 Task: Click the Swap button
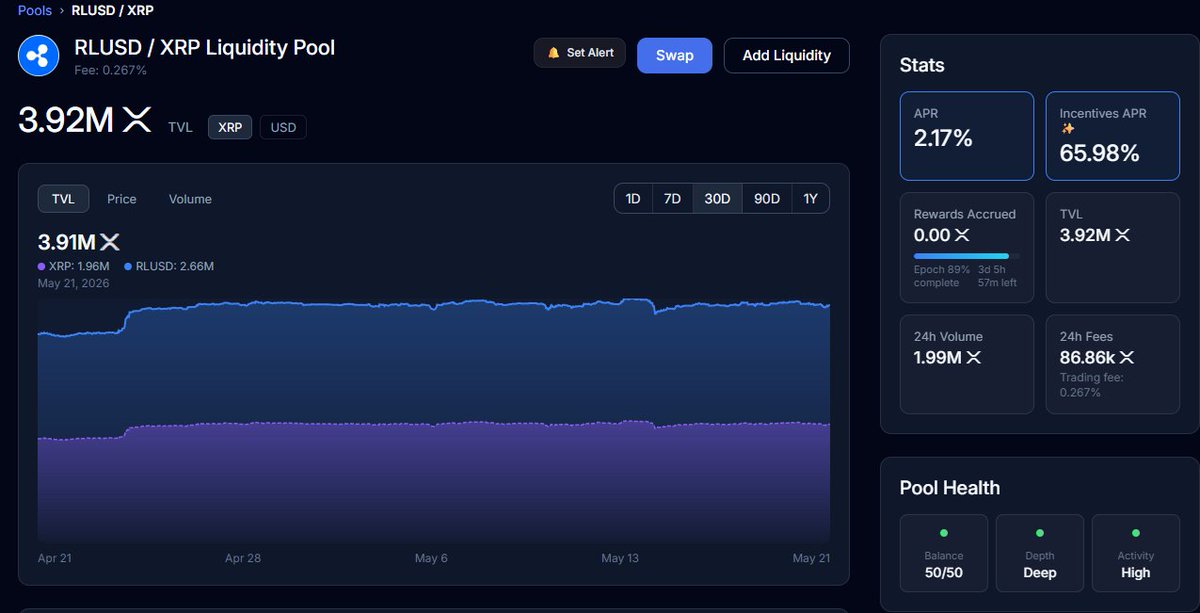tap(674, 56)
